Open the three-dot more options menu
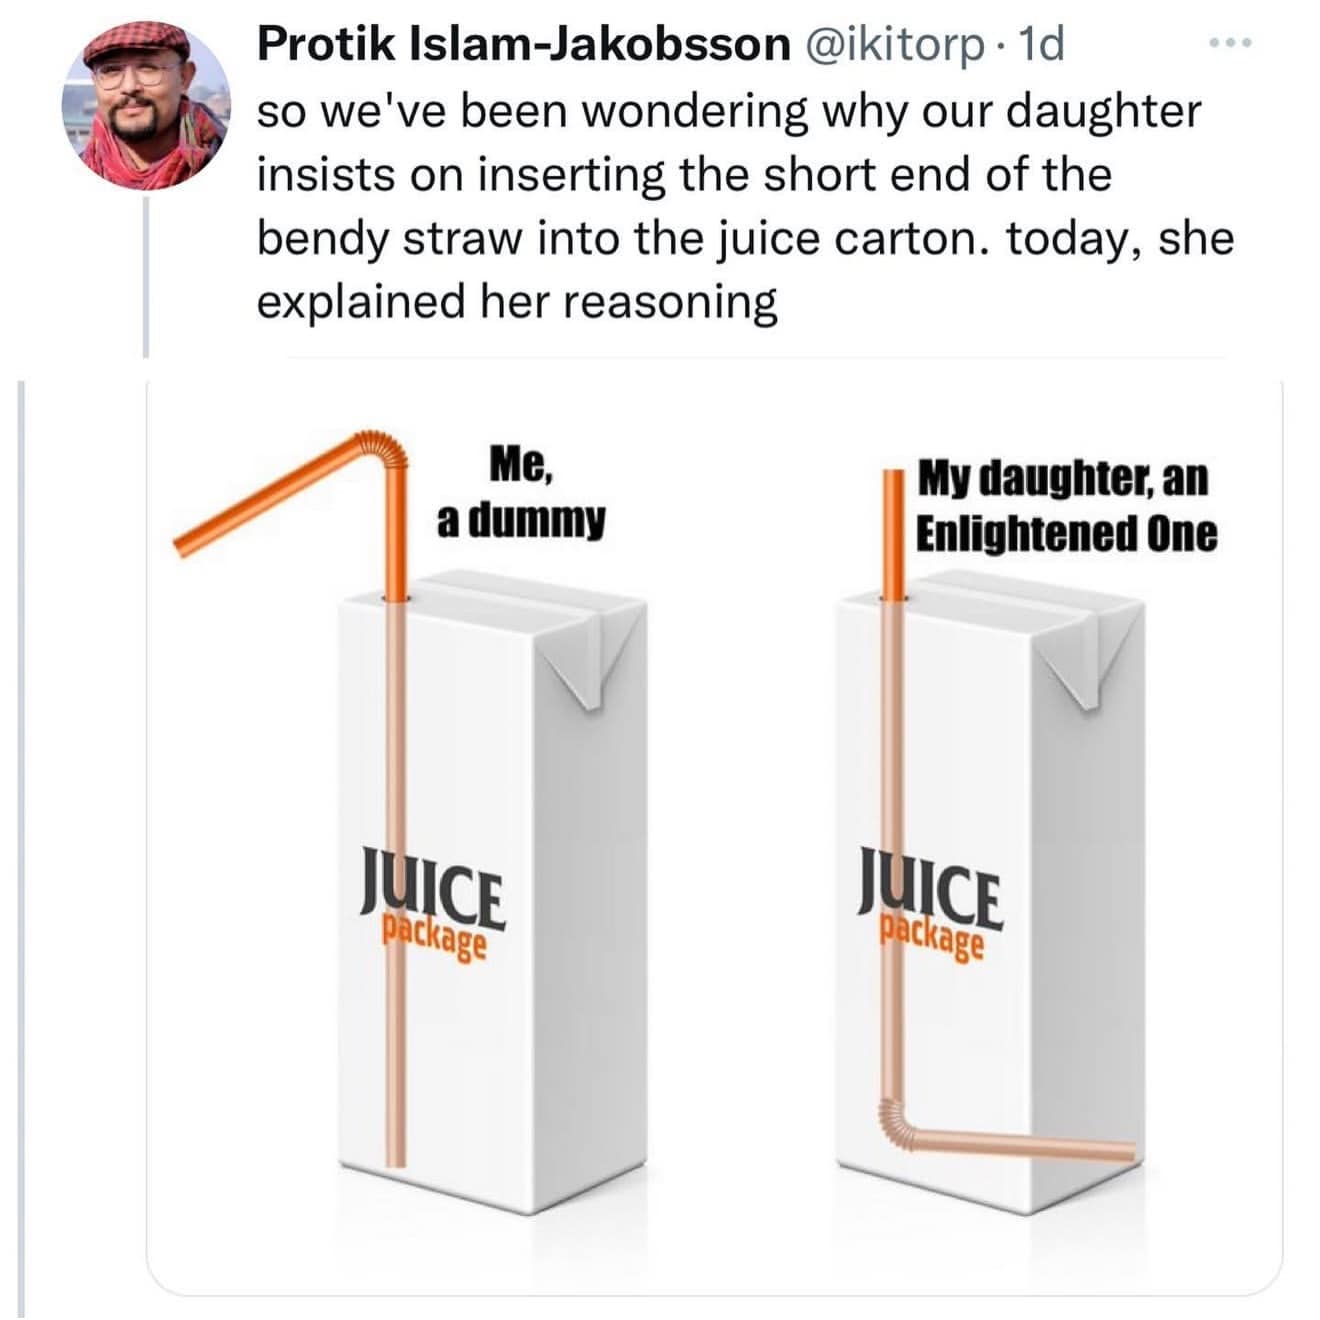This screenshot has height=1320, width=1320. pyautogui.click(x=1229, y=44)
